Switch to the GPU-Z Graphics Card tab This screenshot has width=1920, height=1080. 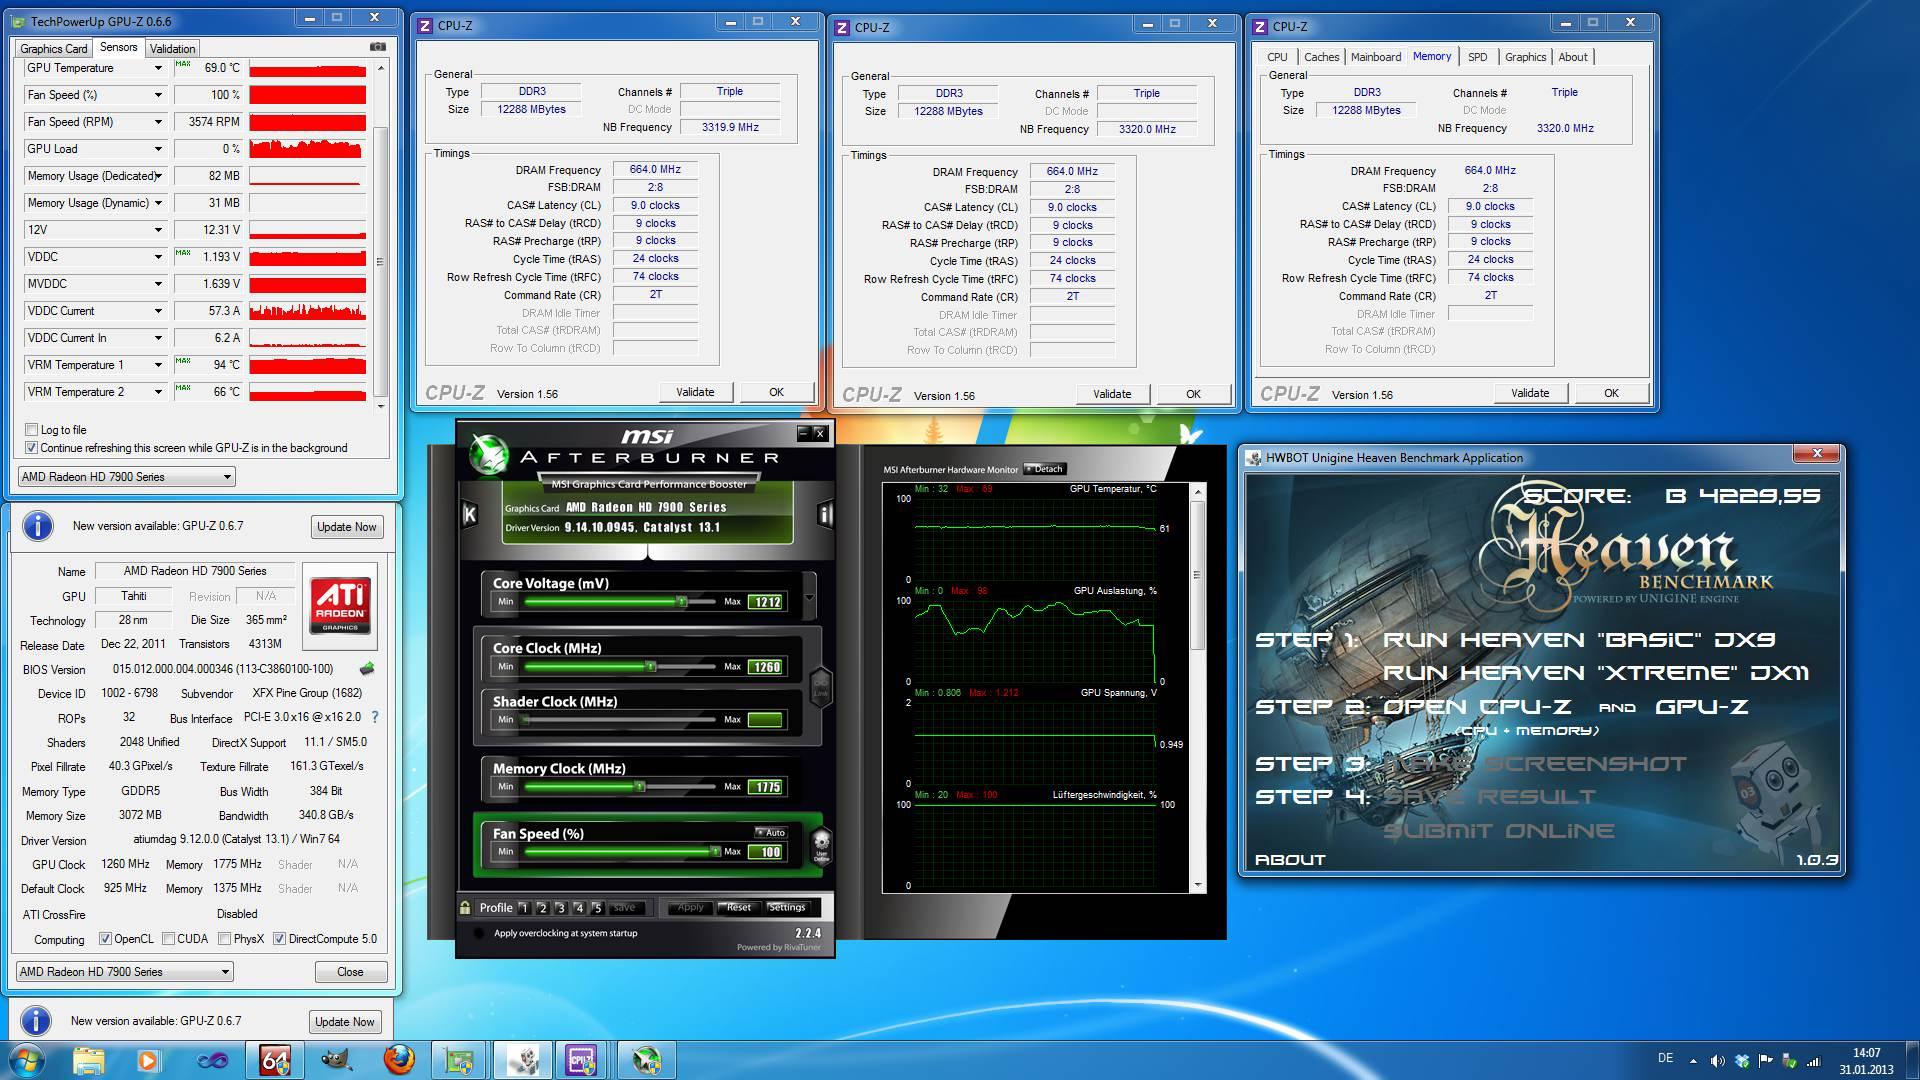[x=54, y=48]
